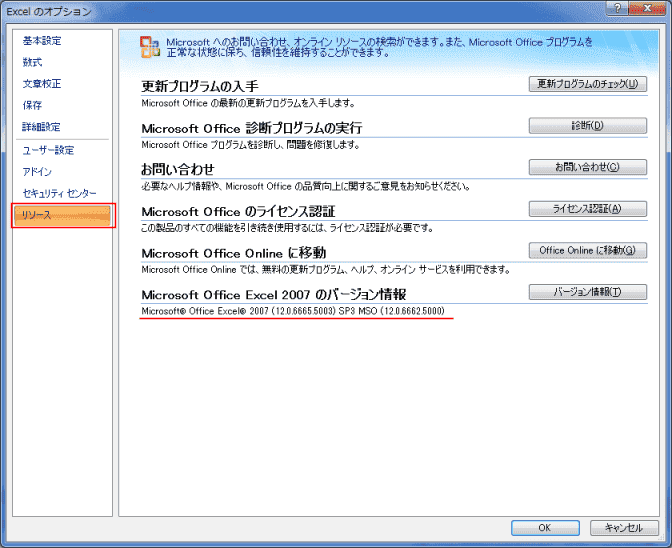
Task: Select the ユーザー設定 category
Action: click(48, 150)
